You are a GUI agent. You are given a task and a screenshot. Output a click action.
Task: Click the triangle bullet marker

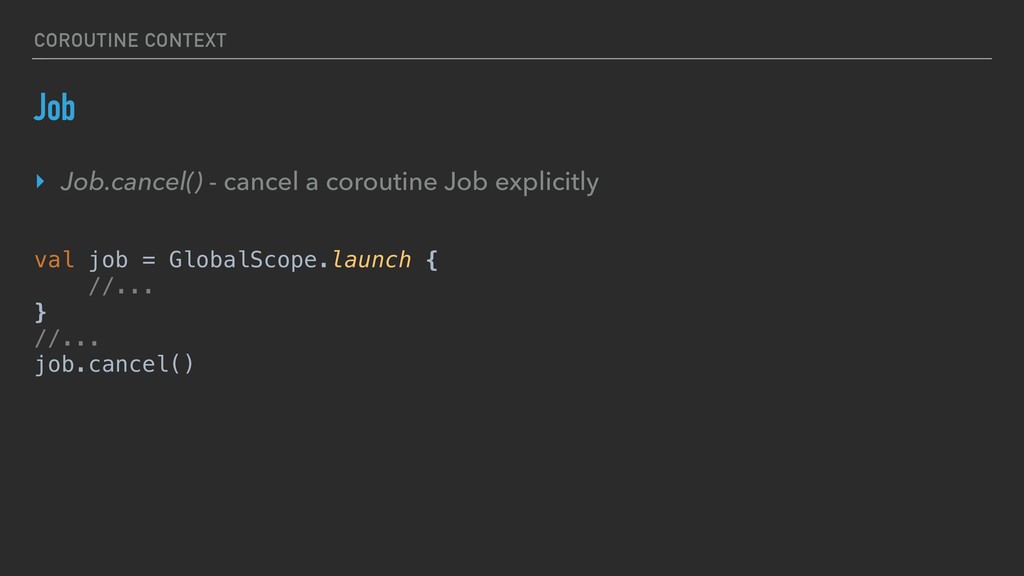pos(40,182)
